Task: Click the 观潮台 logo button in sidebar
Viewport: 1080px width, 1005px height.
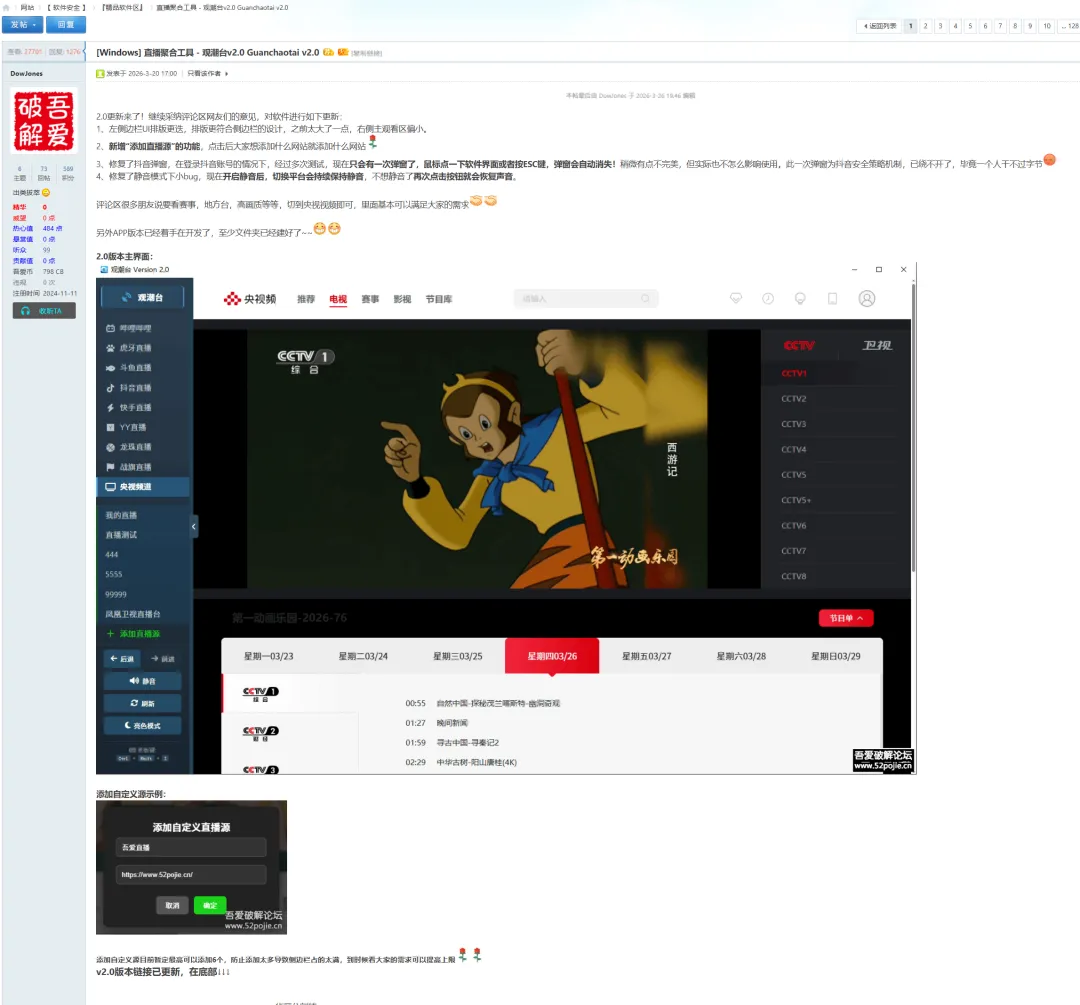Action: (x=143, y=298)
